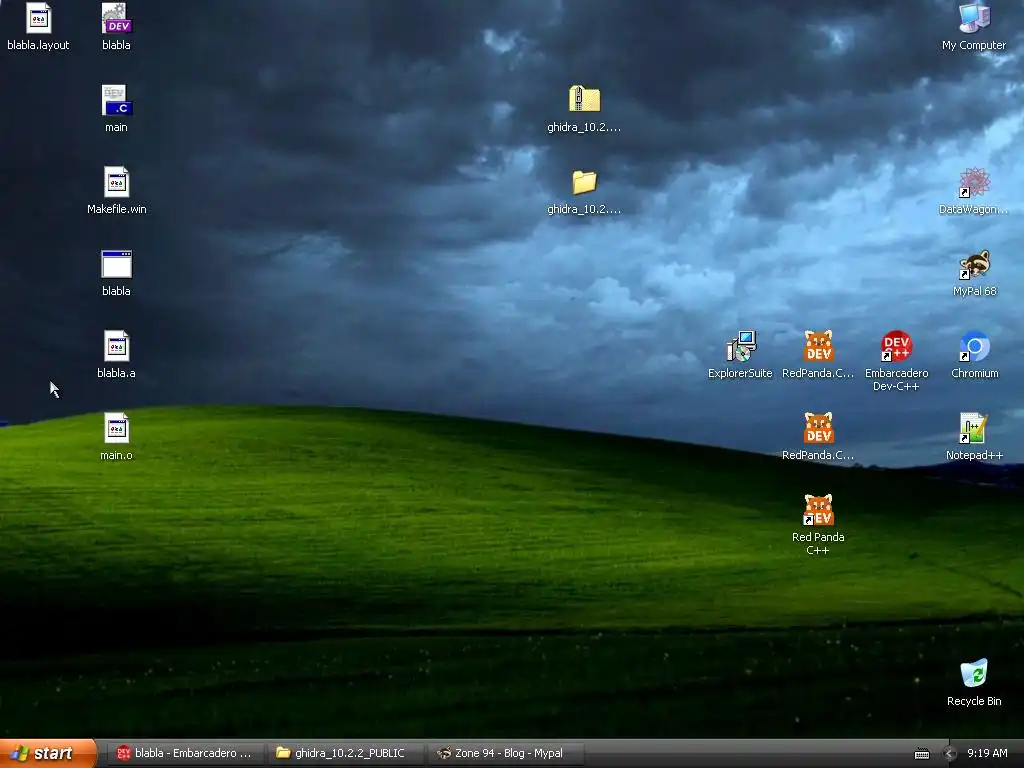Select the ghidra zip archive icon

(584, 100)
